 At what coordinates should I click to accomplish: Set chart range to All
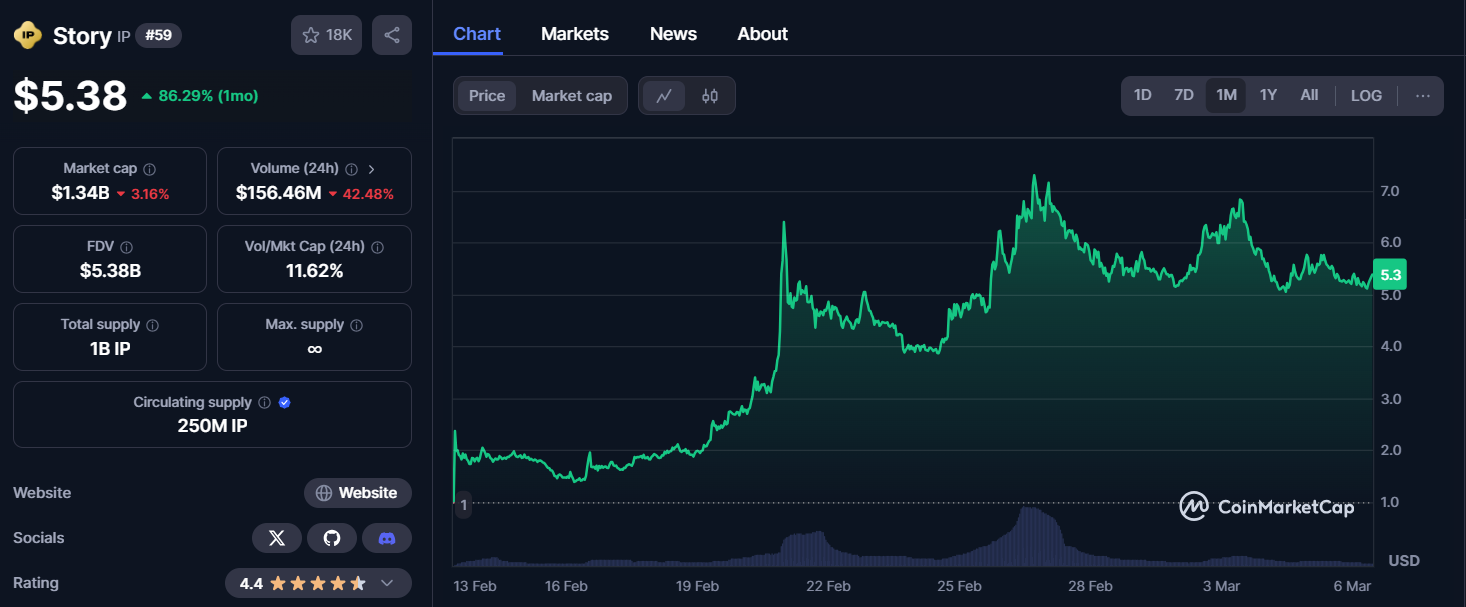[1309, 96]
